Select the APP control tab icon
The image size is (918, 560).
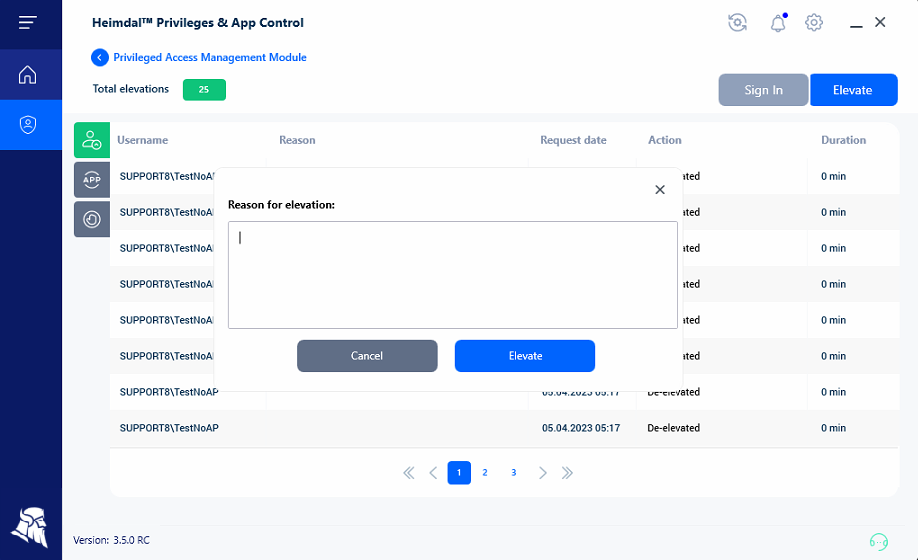92,180
